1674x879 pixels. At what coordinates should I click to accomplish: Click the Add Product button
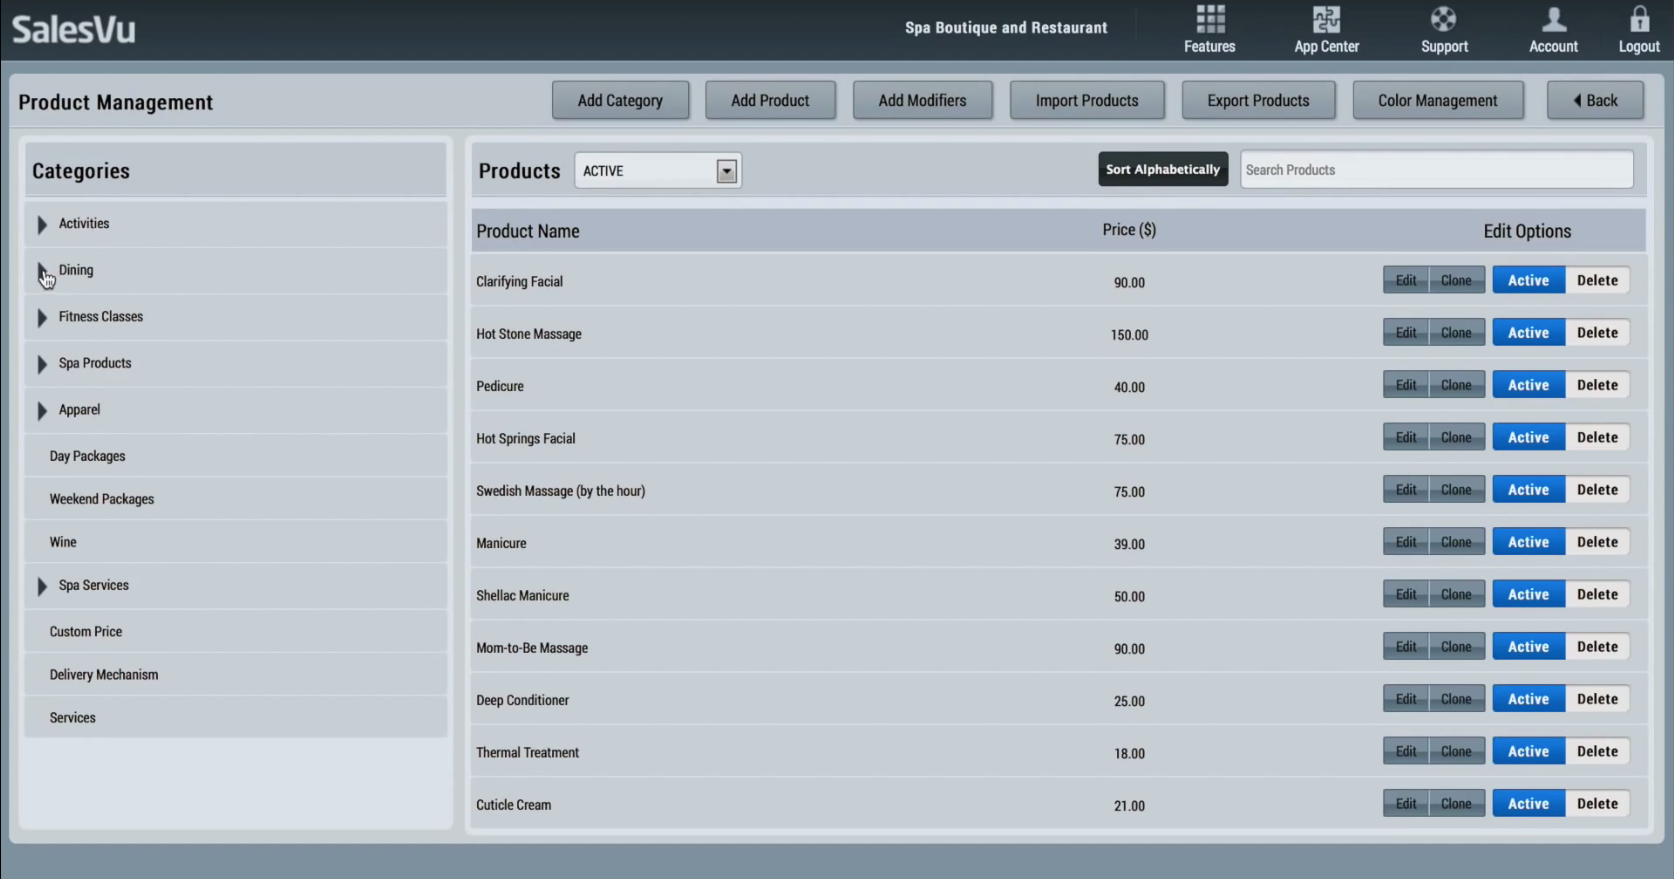pyautogui.click(x=770, y=101)
